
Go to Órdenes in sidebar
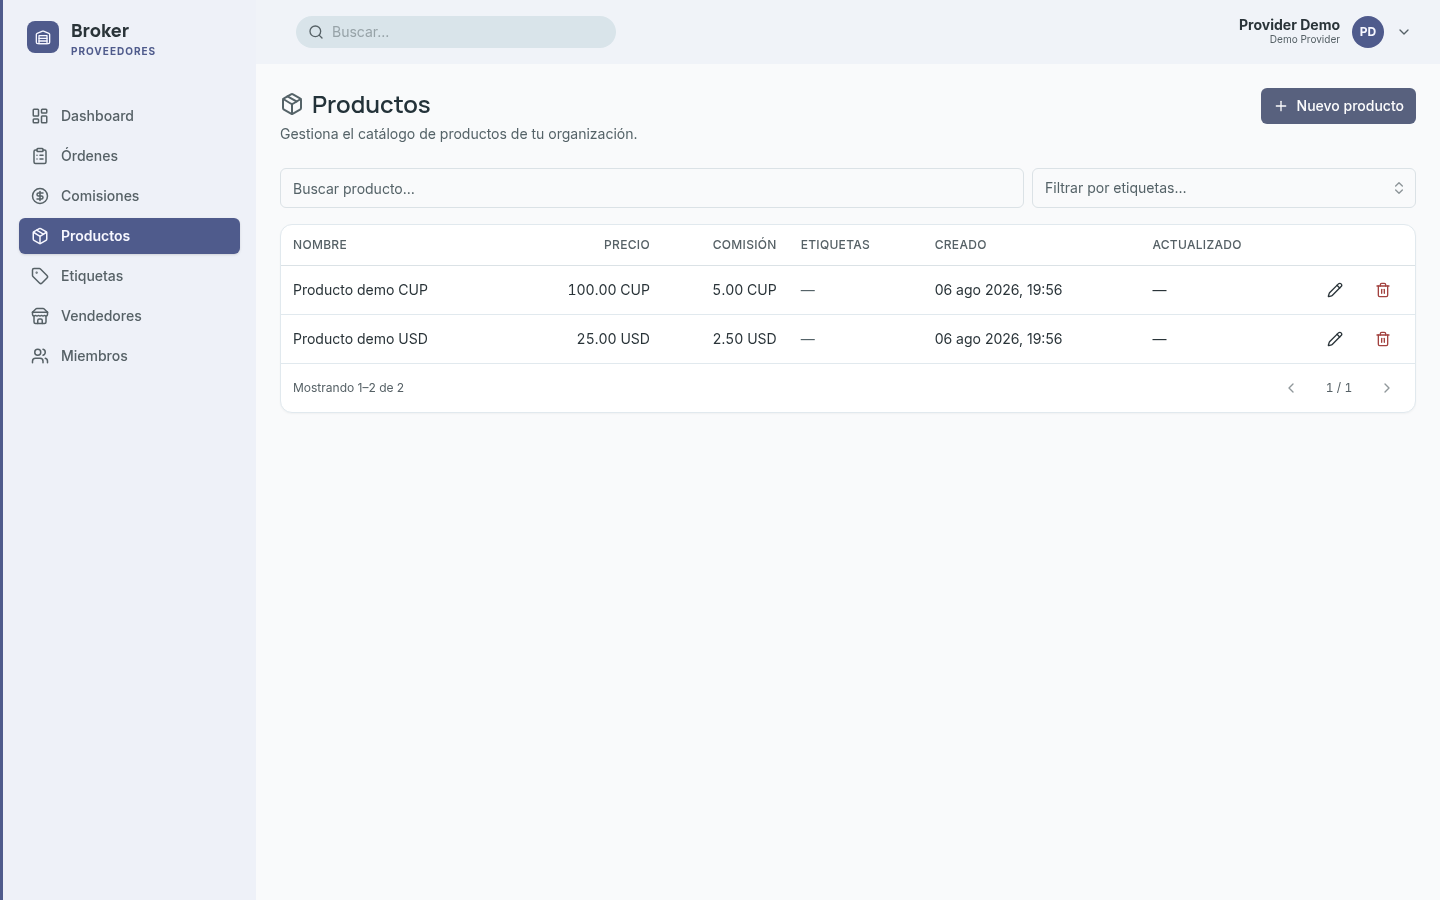click(129, 156)
